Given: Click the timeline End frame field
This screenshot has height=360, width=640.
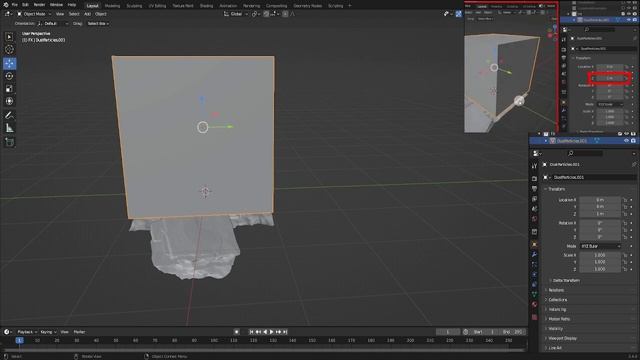Looking at the screenshot, I should tap(513, 332).
